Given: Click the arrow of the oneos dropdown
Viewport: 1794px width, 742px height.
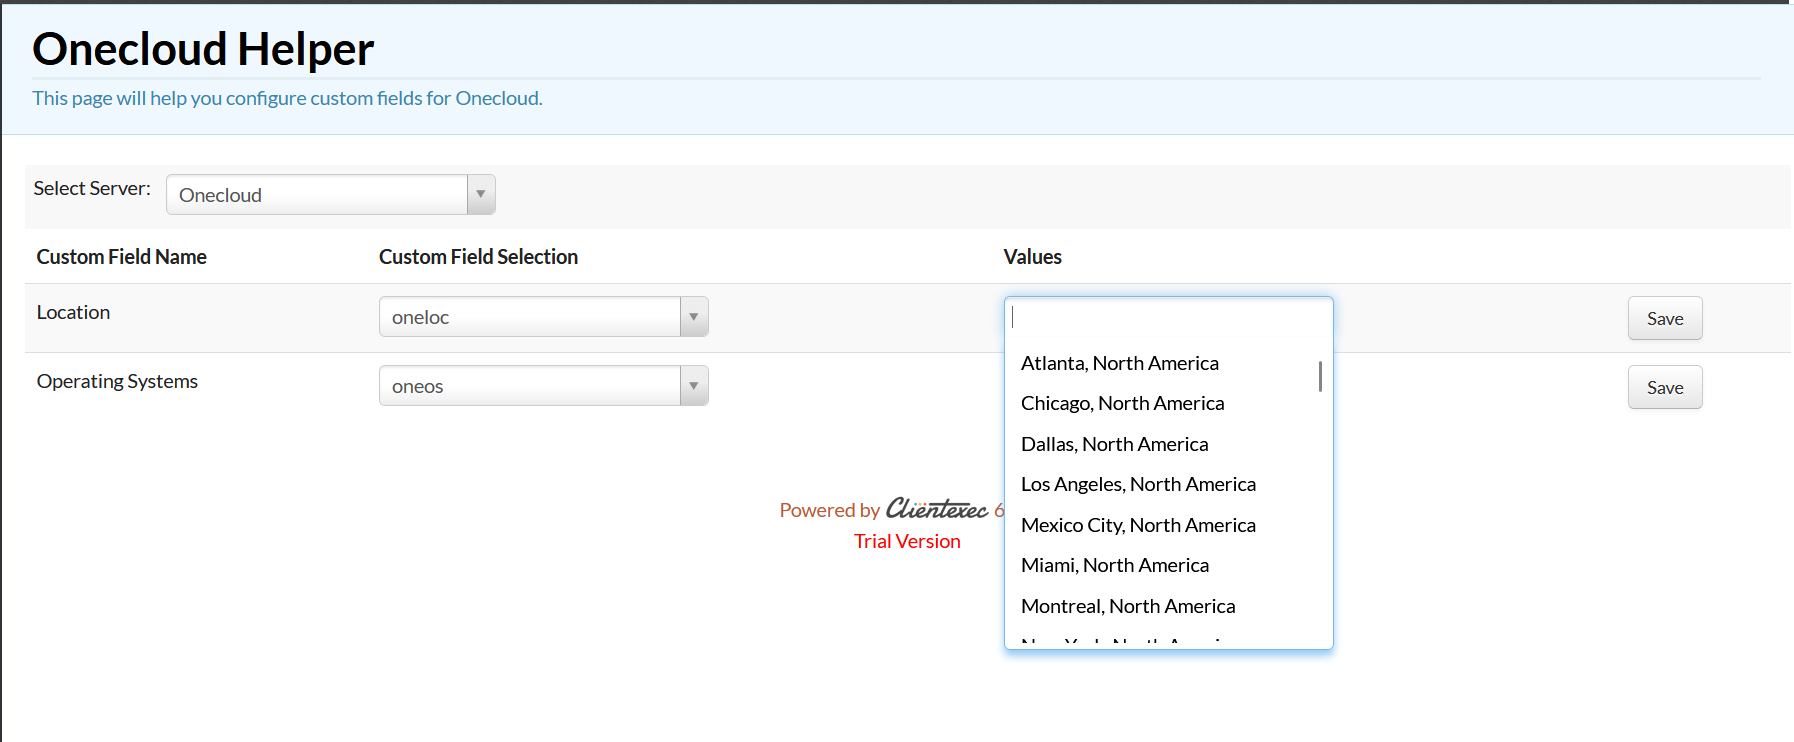Looking at the screenshot, I should point(694,386).
